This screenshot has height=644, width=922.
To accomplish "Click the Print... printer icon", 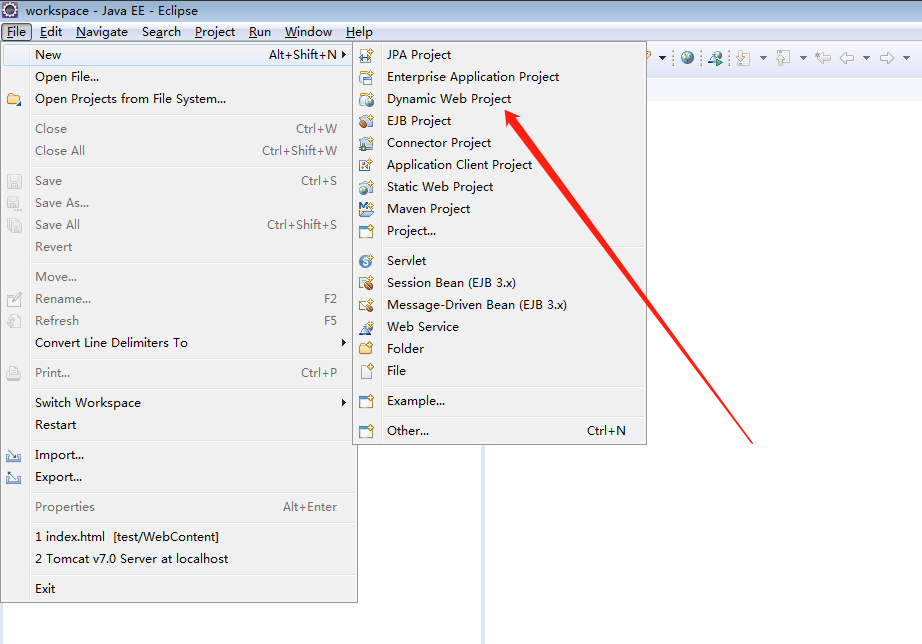I will point(14,373).
